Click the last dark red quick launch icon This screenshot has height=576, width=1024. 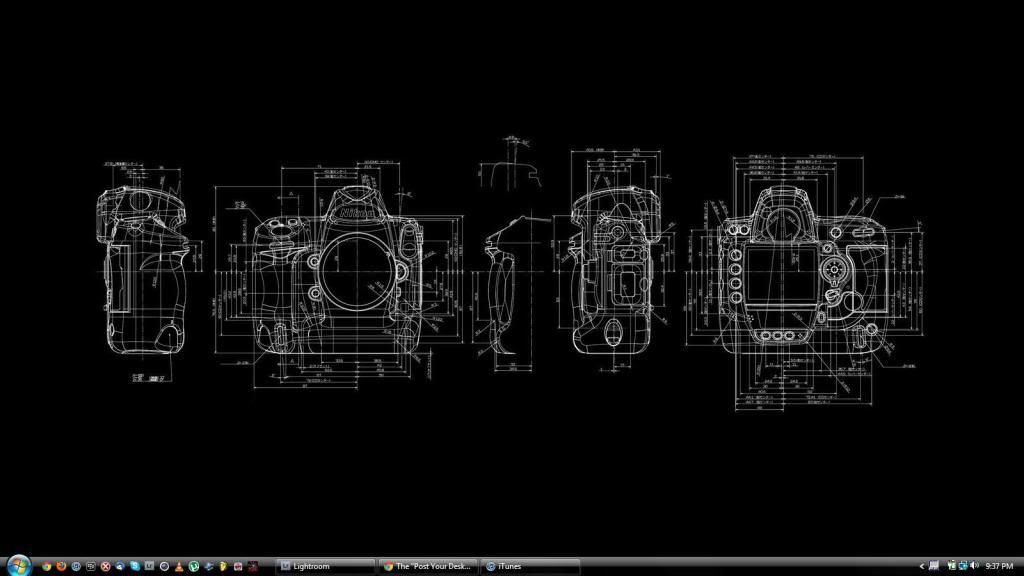point(253,566)
